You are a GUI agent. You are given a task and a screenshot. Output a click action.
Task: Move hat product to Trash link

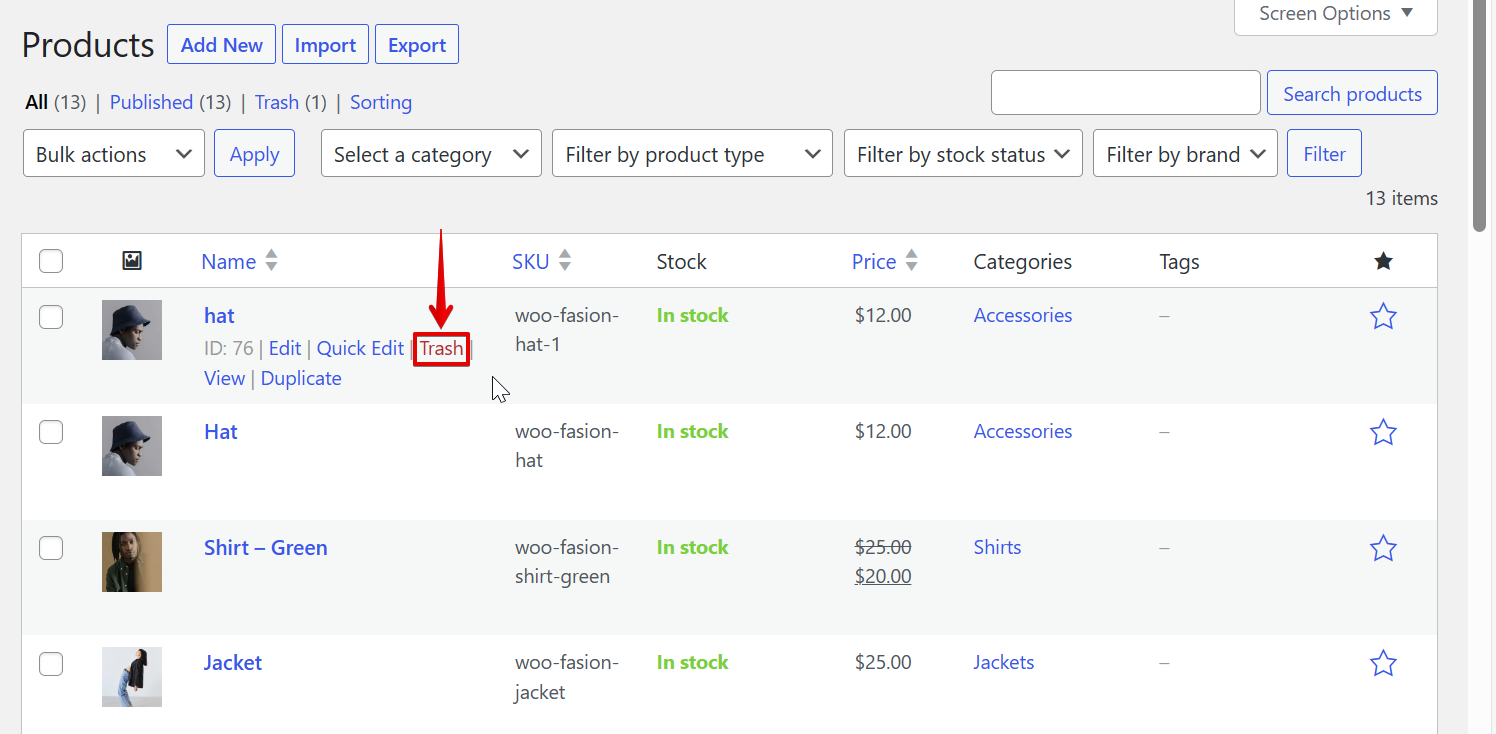point(441,348)
